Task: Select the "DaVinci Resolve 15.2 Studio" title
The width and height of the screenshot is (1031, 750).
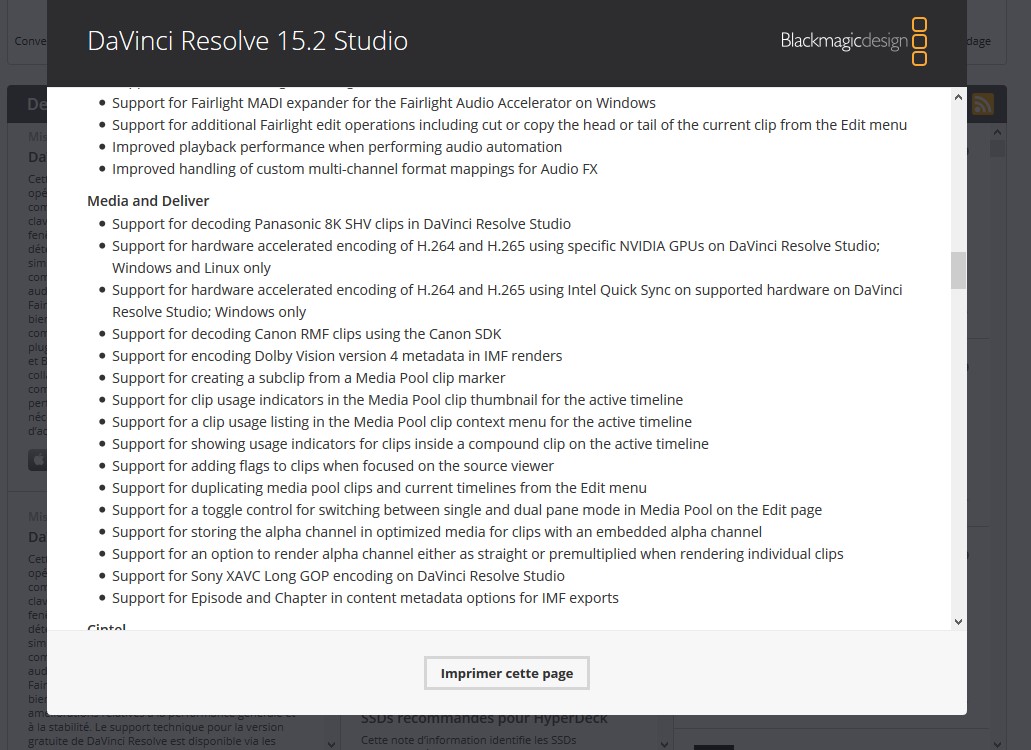Action: point(247,41)
